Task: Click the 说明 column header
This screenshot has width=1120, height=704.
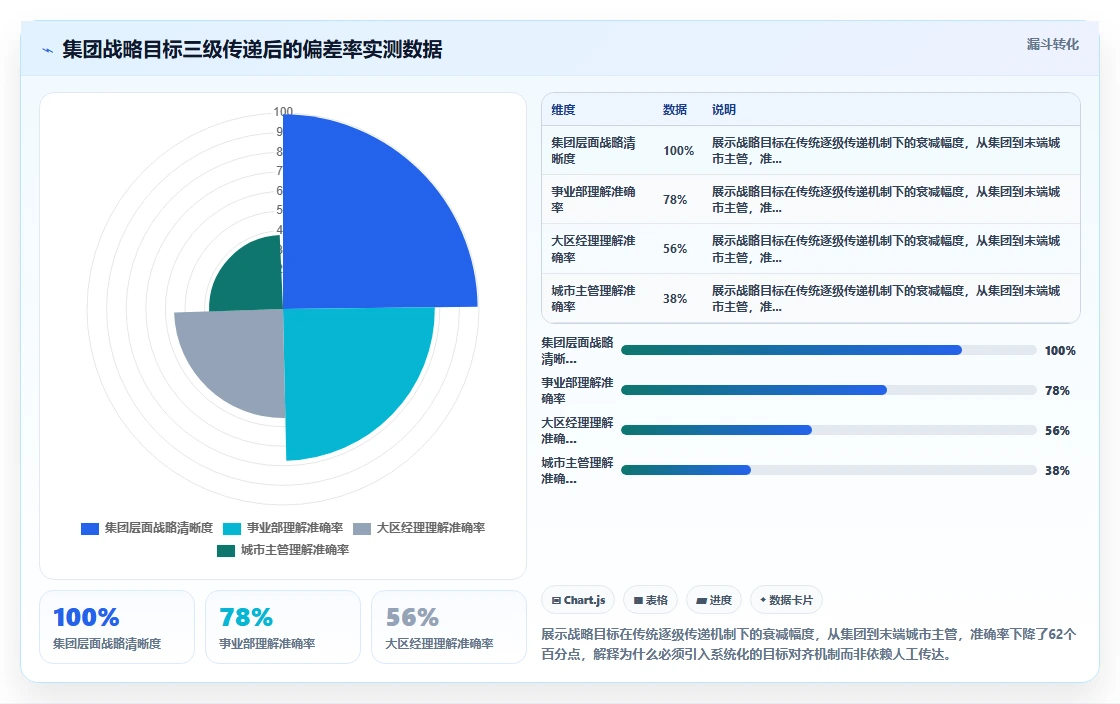Action: click(x=724, y=109)
